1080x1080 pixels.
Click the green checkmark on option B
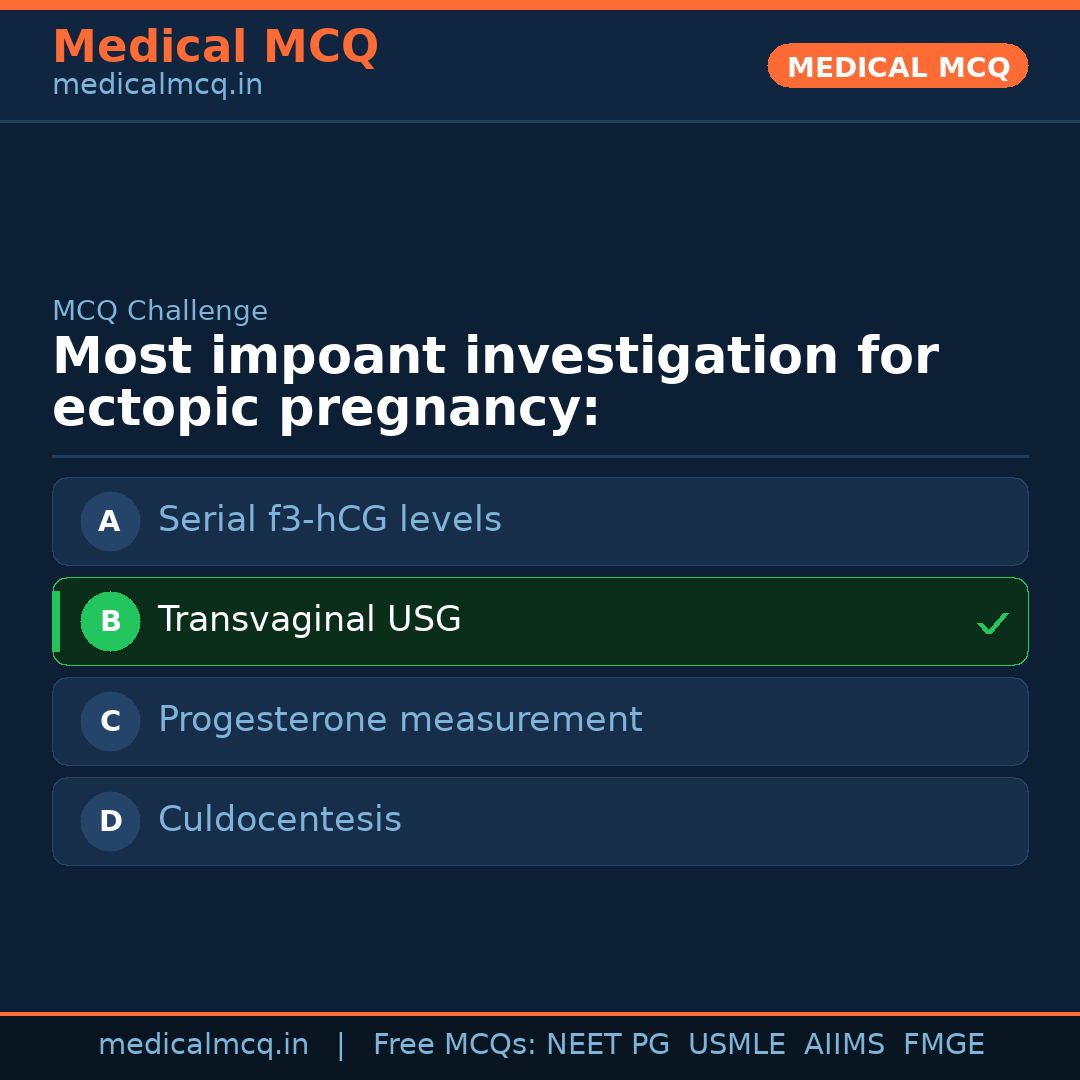[x=992, y=624]
